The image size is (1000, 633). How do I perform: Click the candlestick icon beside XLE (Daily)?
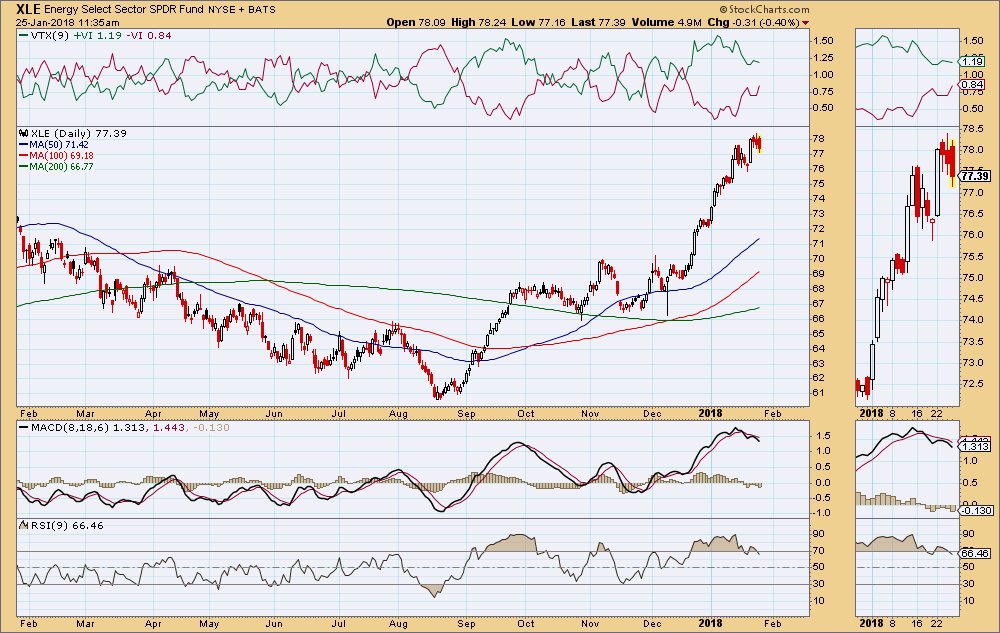click(x=24, y=133)
